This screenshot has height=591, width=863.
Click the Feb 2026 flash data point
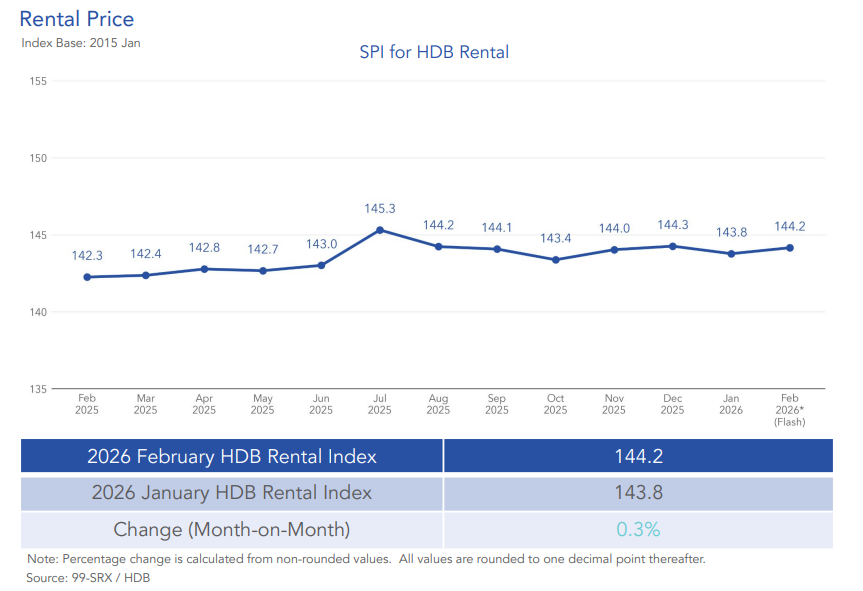point(789,248)
